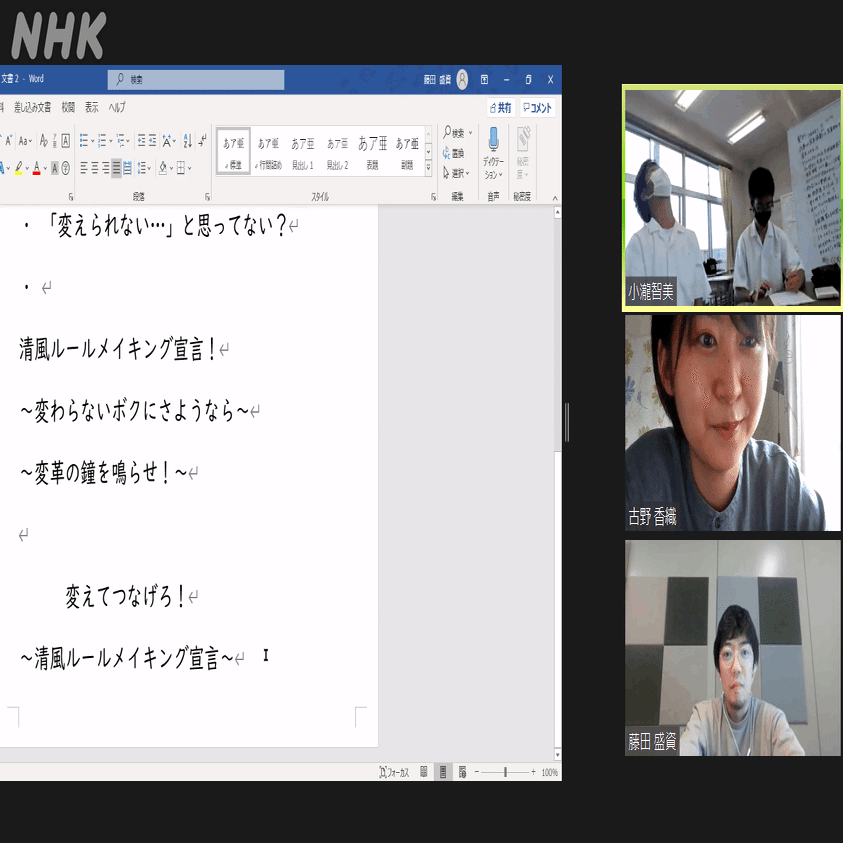Viewport: 843px width, 843px height.
Task: Open the ヘルプ tab
Action: point(117,108)
